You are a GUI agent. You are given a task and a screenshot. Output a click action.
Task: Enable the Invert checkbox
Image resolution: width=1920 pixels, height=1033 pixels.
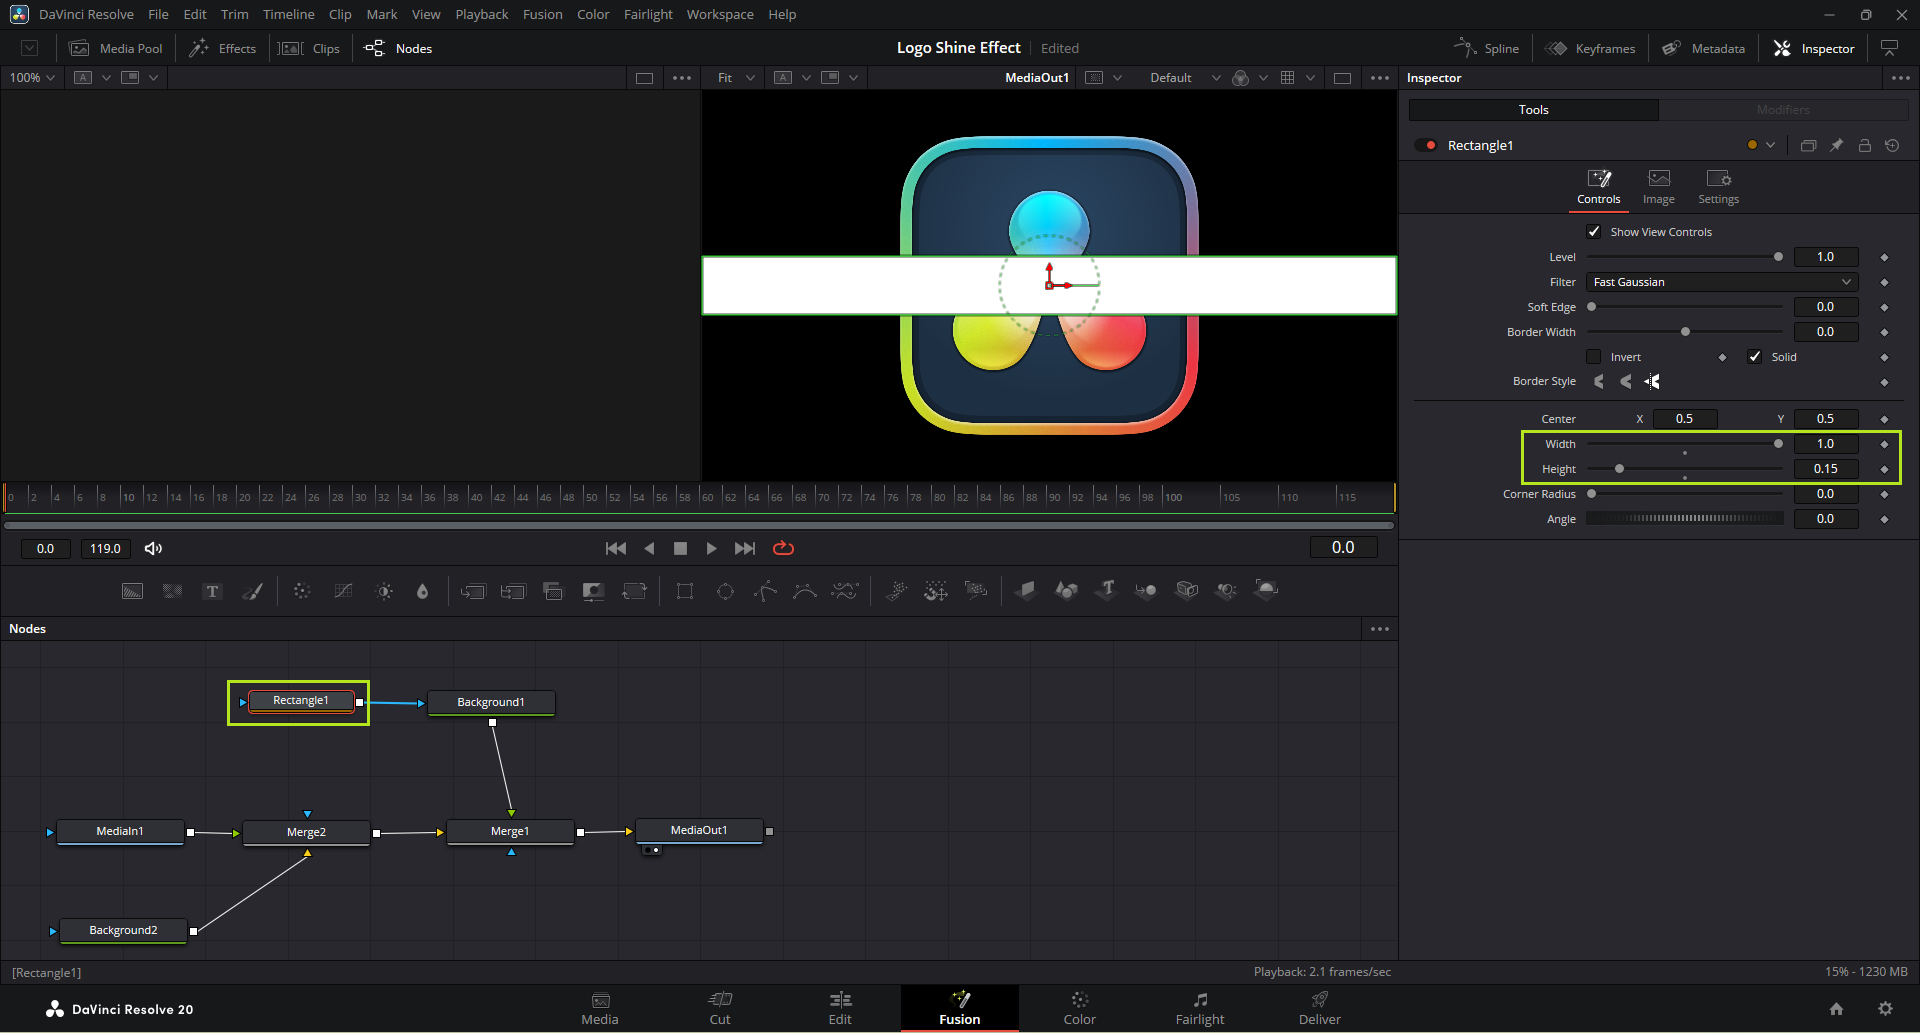(x=1594, y=357)
